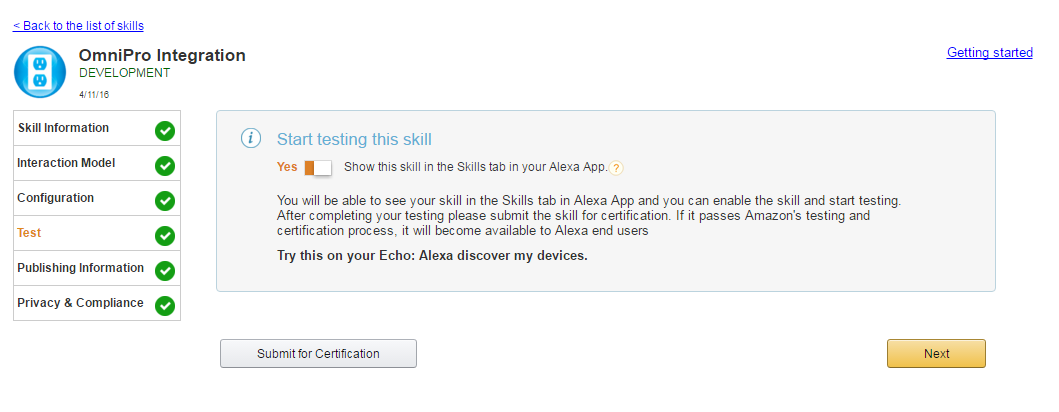Open the Configuration section
Screen dimensions: 1059x412
tap(55, 198)
